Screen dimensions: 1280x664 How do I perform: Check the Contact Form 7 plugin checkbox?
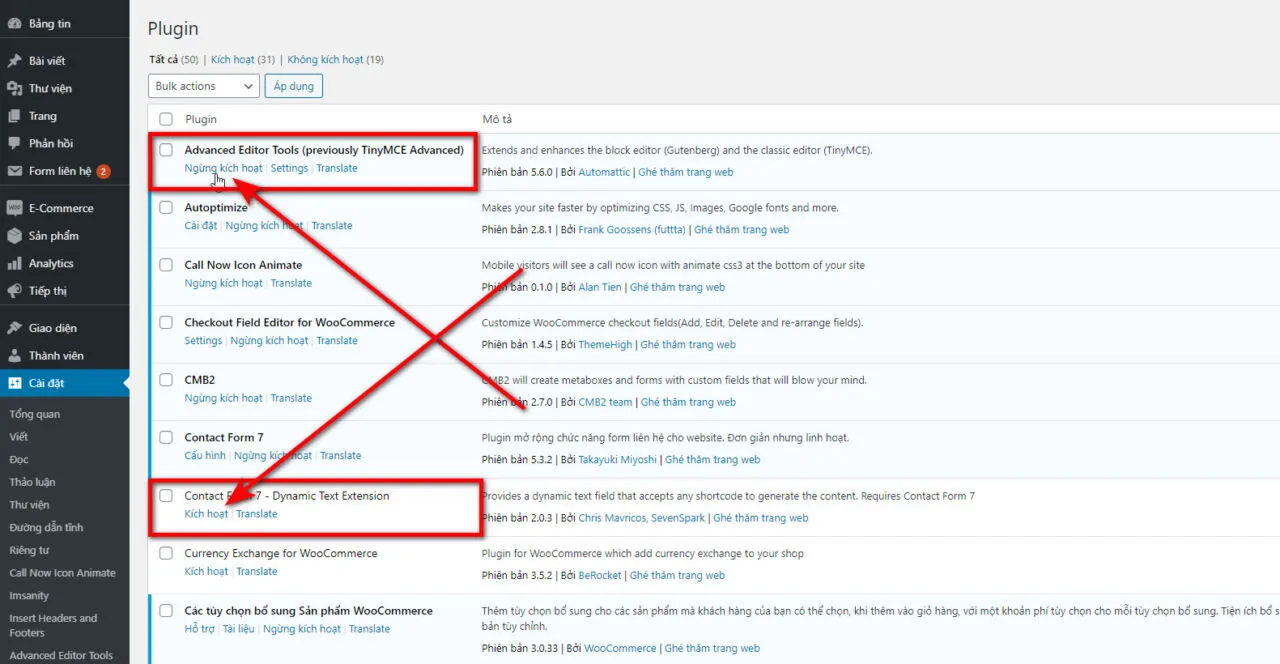(166, 437)
